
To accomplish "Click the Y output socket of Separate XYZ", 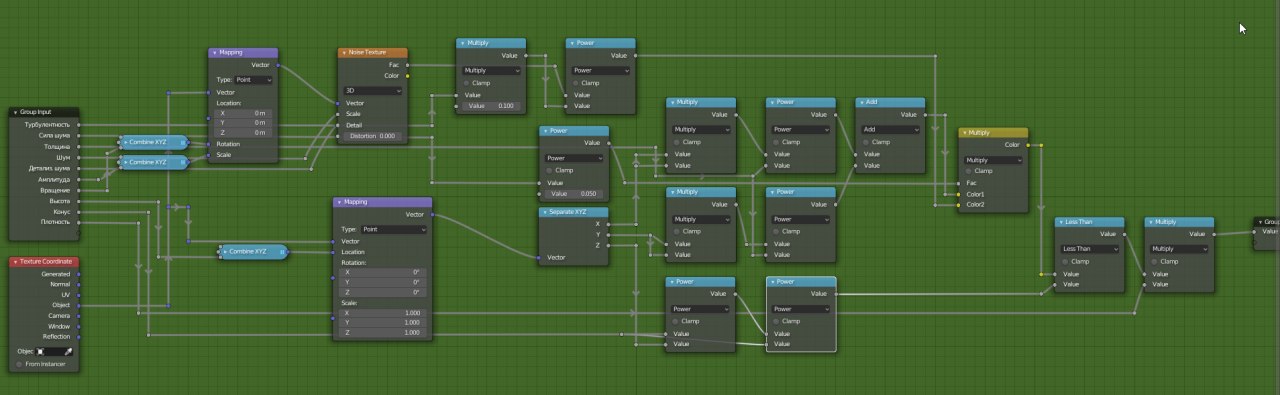I will pyautogui.click(x=609, y=235).
